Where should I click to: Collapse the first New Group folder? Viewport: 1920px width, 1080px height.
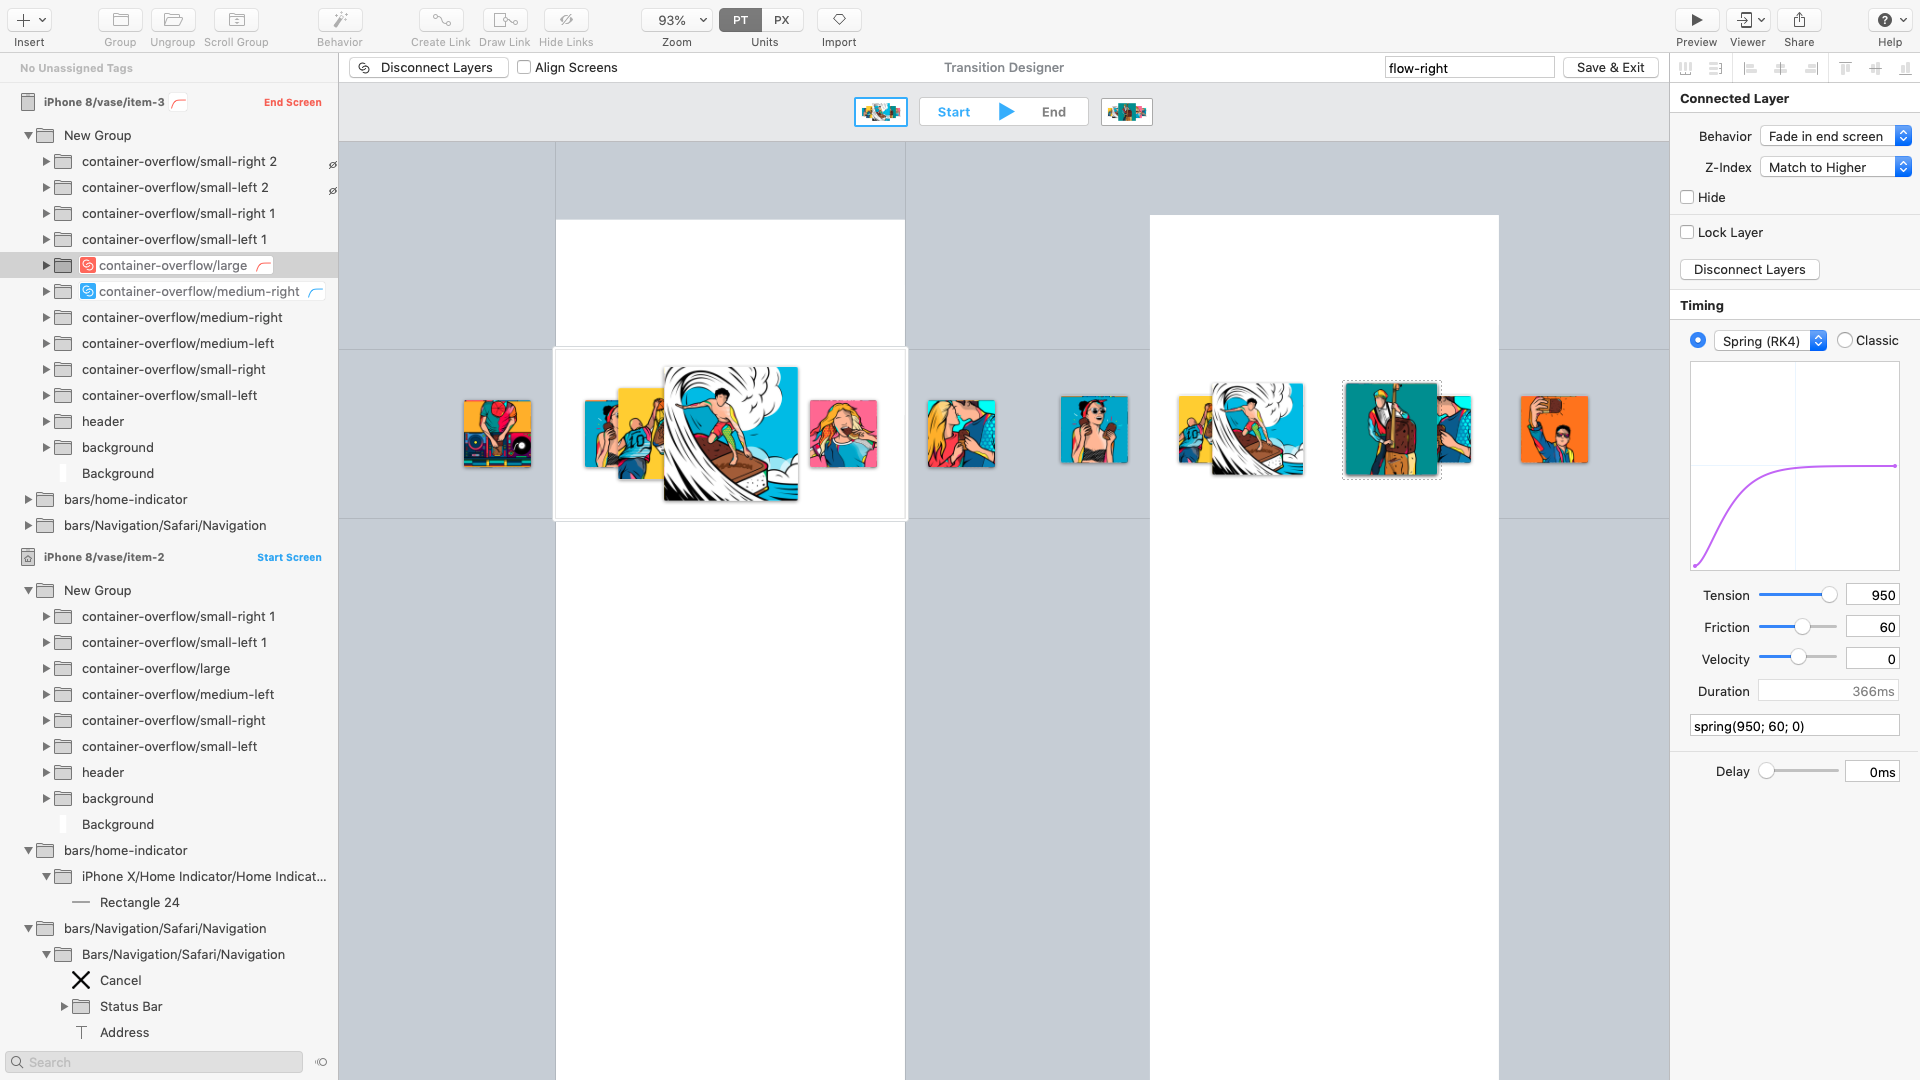[28, 136]
